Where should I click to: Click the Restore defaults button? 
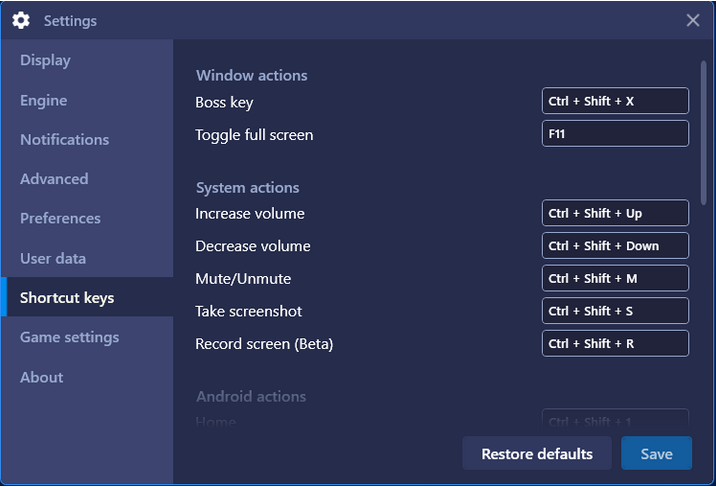(537, 453)
